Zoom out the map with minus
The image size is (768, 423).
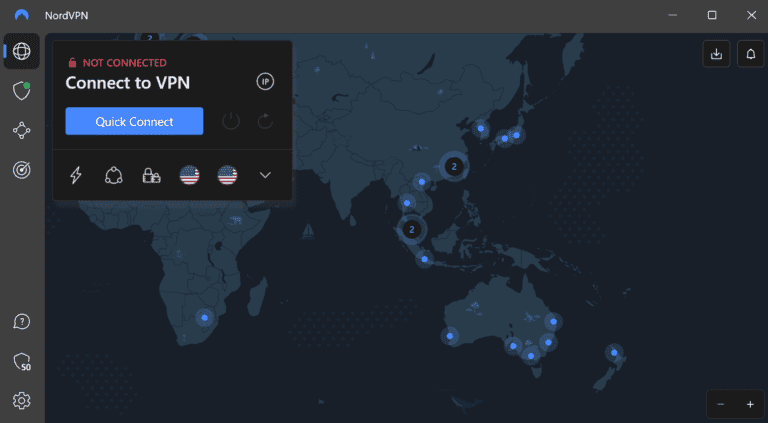click(x=720, y=404)
